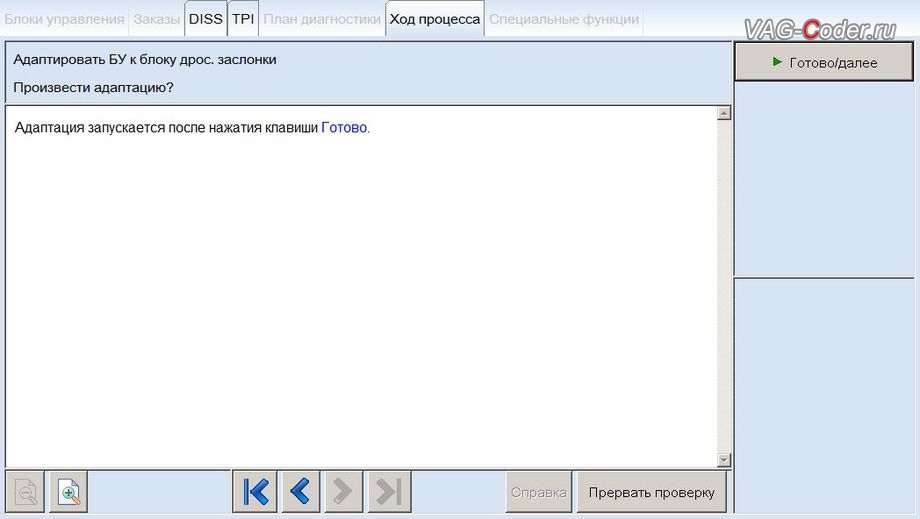920x519 pixels.
Task: Click the scrollbar down arrow
Action: (724, 460)
